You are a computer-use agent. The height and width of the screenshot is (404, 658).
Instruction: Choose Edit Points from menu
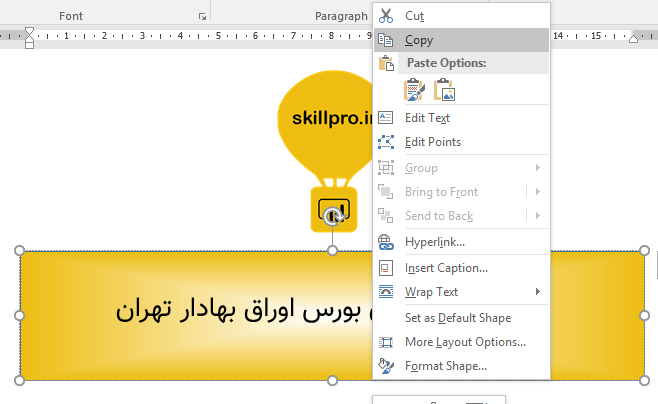pyautogui.click(x=462, y=142)
